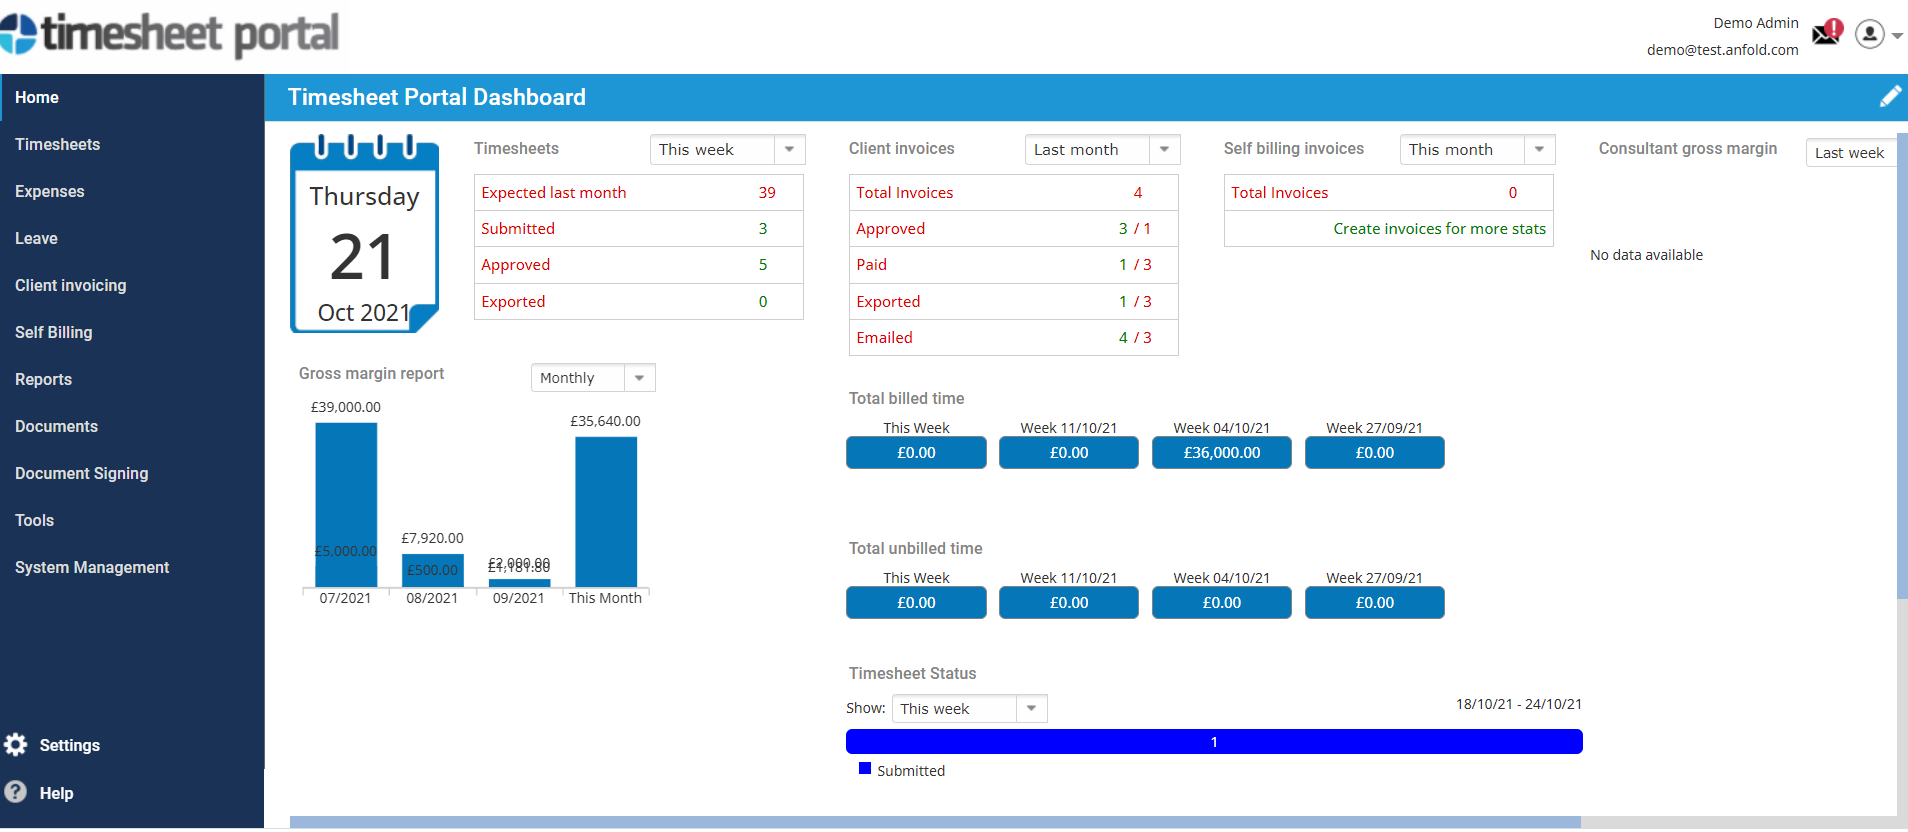Open the Client invoices period dropdown
The width and height of the screenshot is (1908, 832).
(x=1102, y=149)
